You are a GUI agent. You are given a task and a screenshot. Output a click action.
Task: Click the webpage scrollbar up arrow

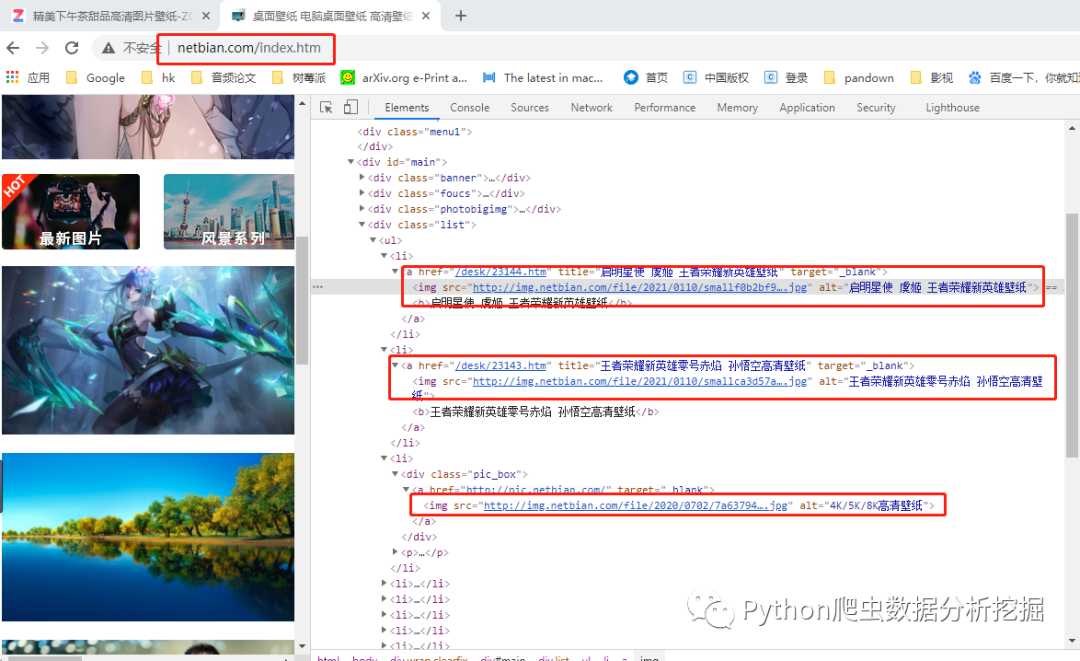click(x=302, y=103)
